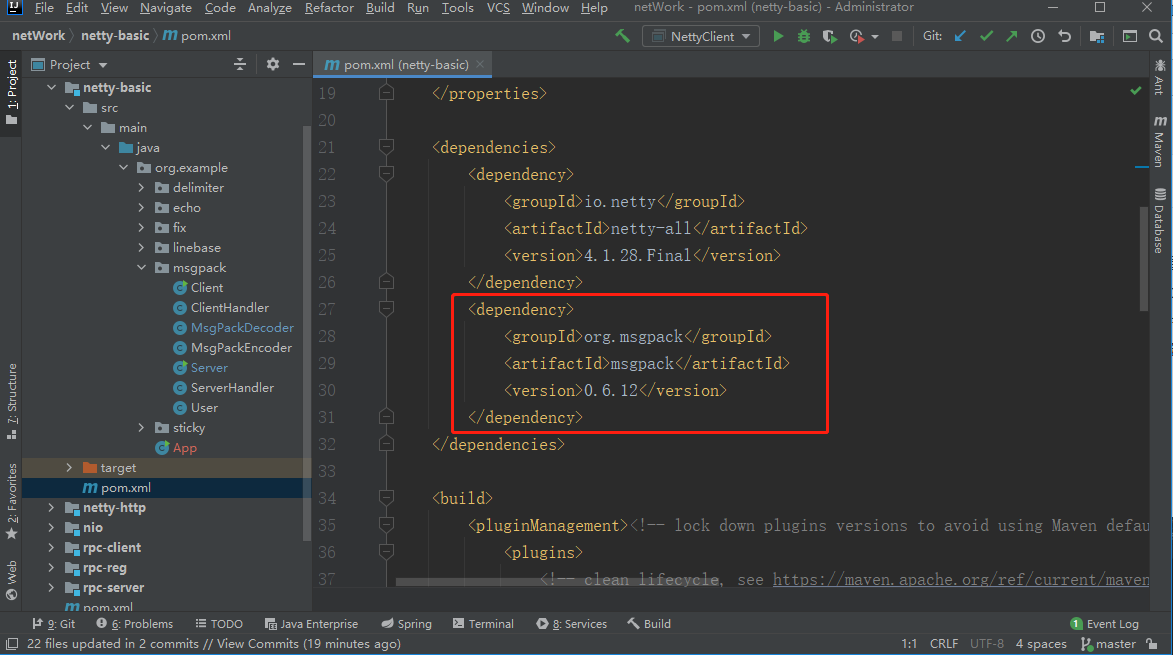This screenshot has height=655, width=1173.
Task: Click the CRLF line separator setting
Action: [943, 644]
